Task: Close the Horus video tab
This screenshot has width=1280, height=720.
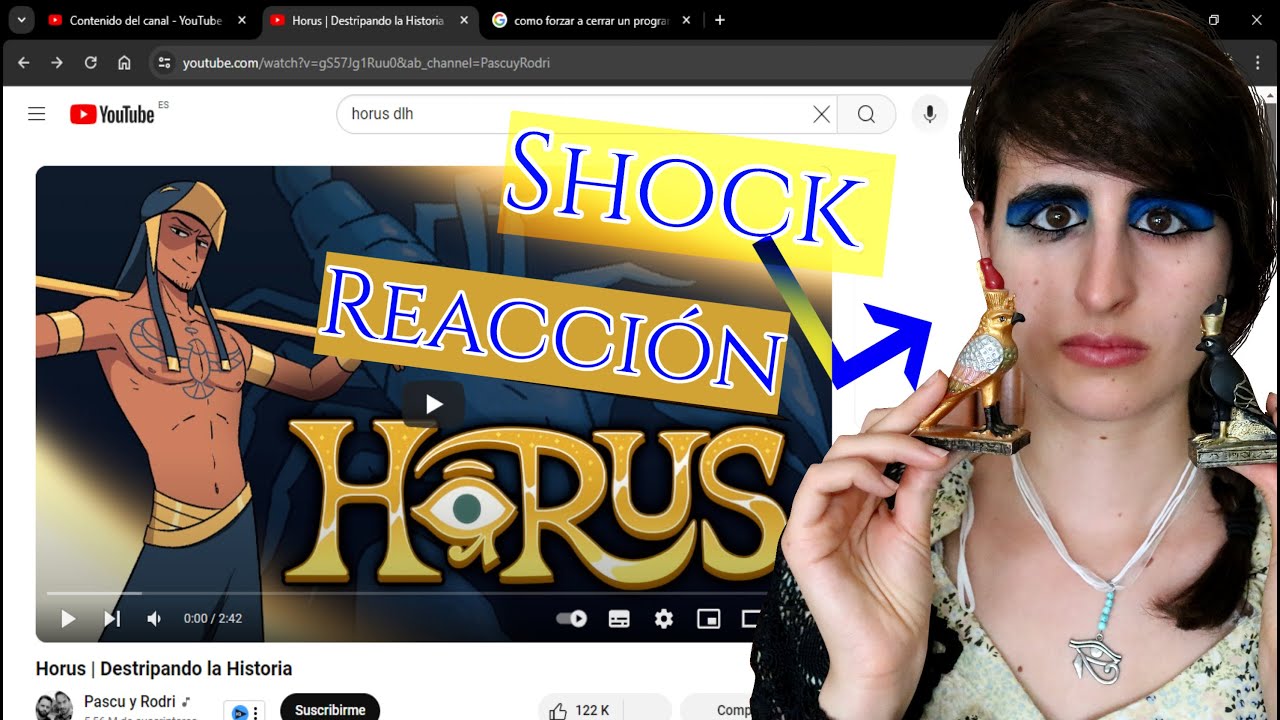Action: (464, 20)
